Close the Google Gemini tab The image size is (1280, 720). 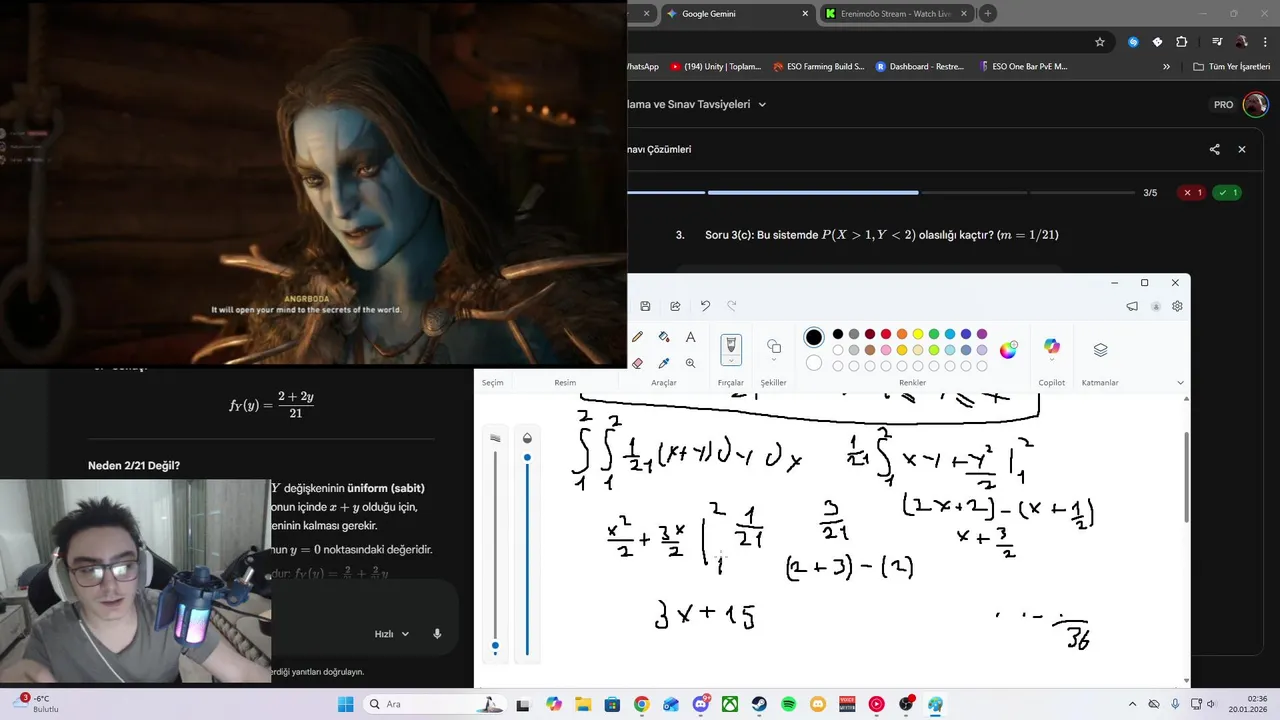pyautogui.click(x=805, y=14)
